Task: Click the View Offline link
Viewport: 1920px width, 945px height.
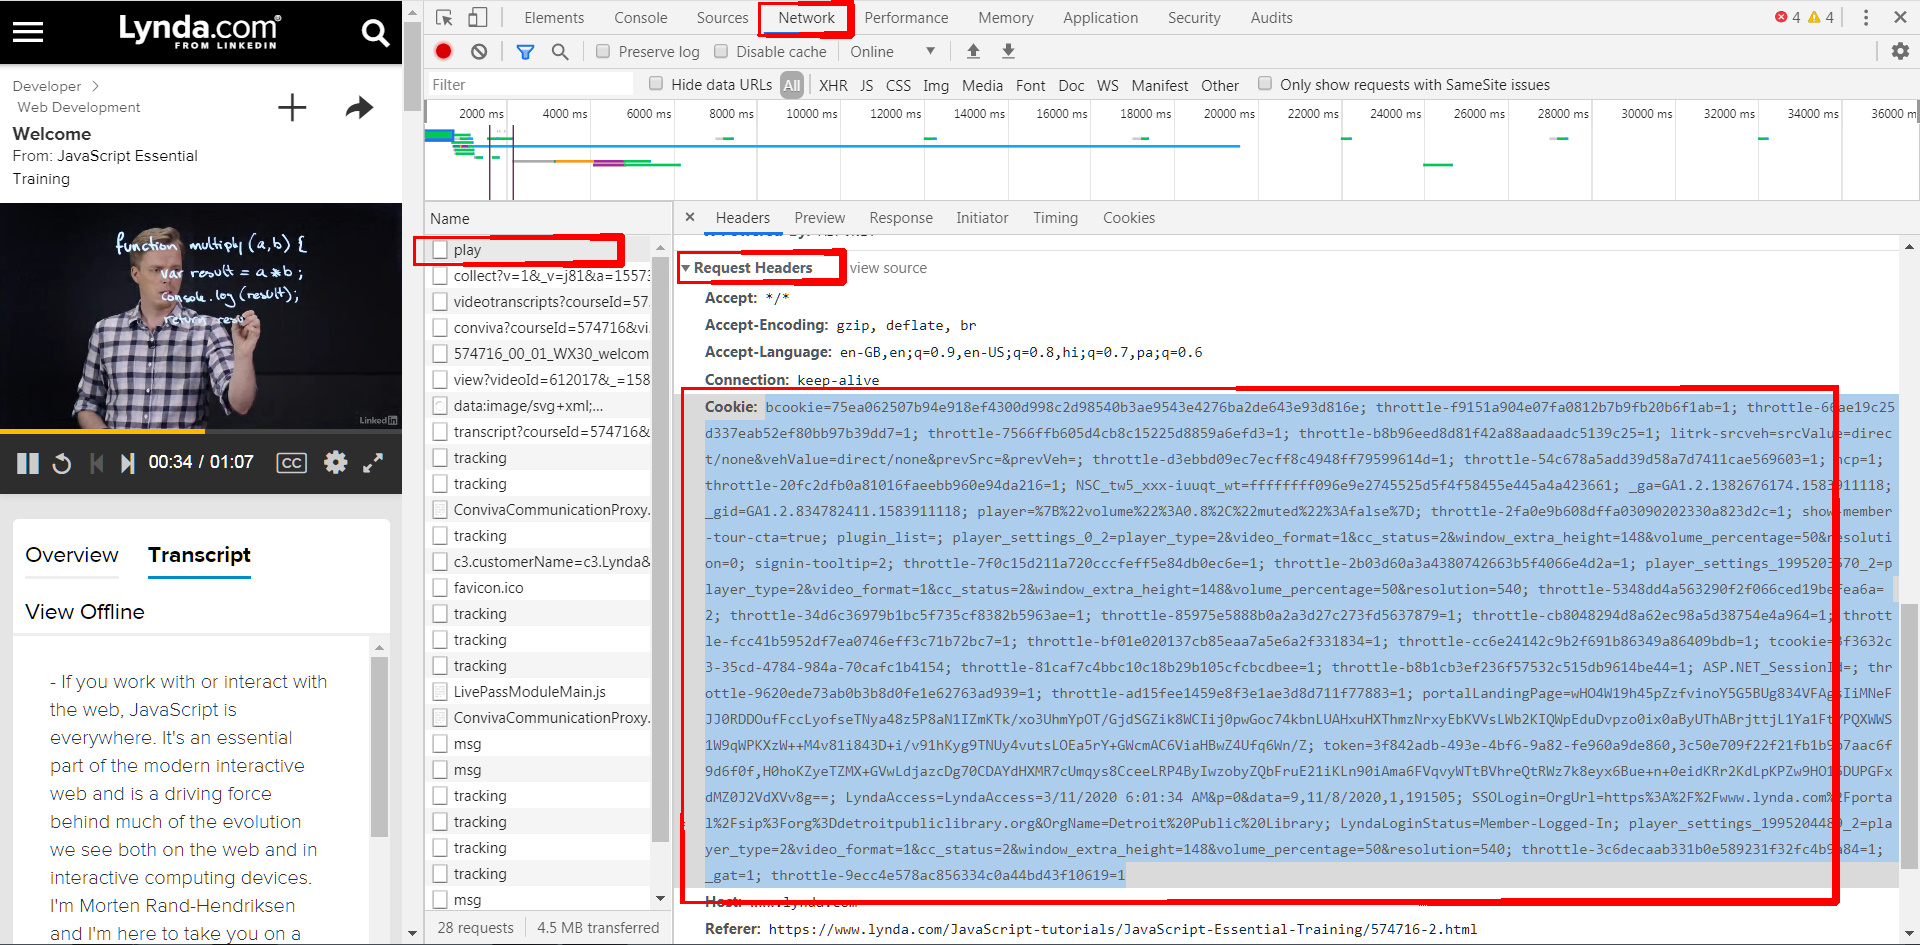Action: click(85, 612)
